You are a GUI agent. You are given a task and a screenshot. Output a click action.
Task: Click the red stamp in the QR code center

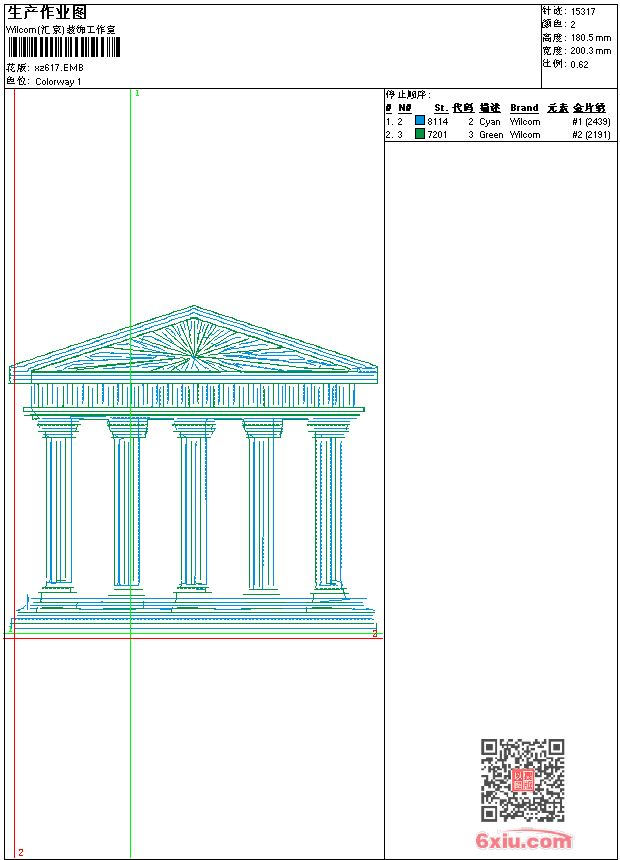(x=523, y=780)
